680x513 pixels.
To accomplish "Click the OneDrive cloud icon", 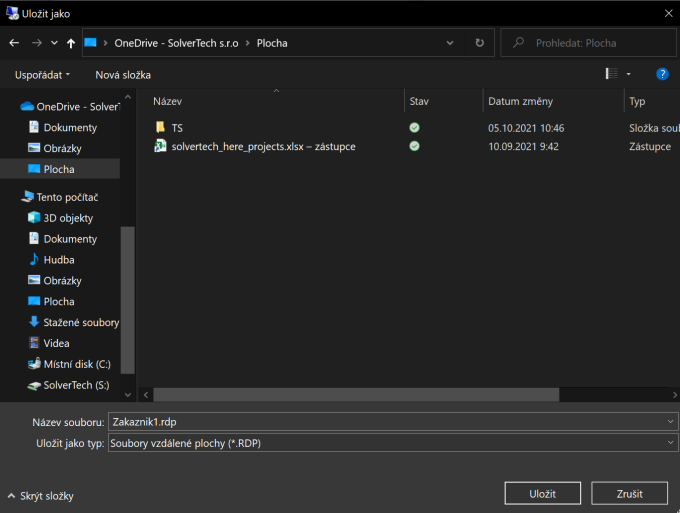I will point(27,106).
